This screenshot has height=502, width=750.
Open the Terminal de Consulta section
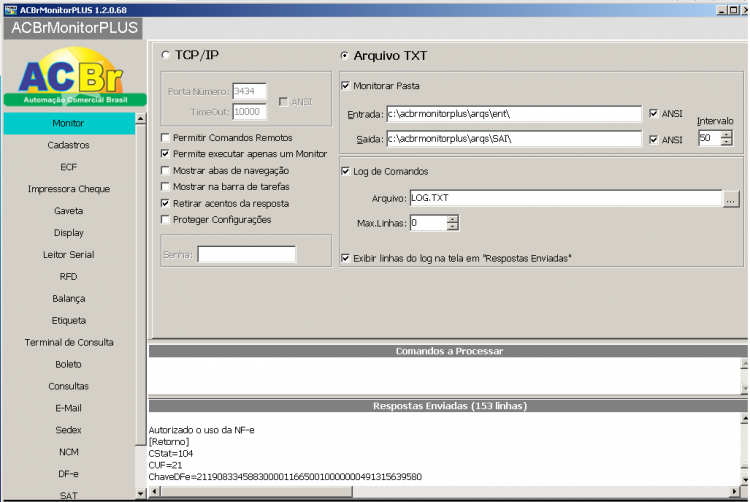pyautogui.click(x=69, y=343)
